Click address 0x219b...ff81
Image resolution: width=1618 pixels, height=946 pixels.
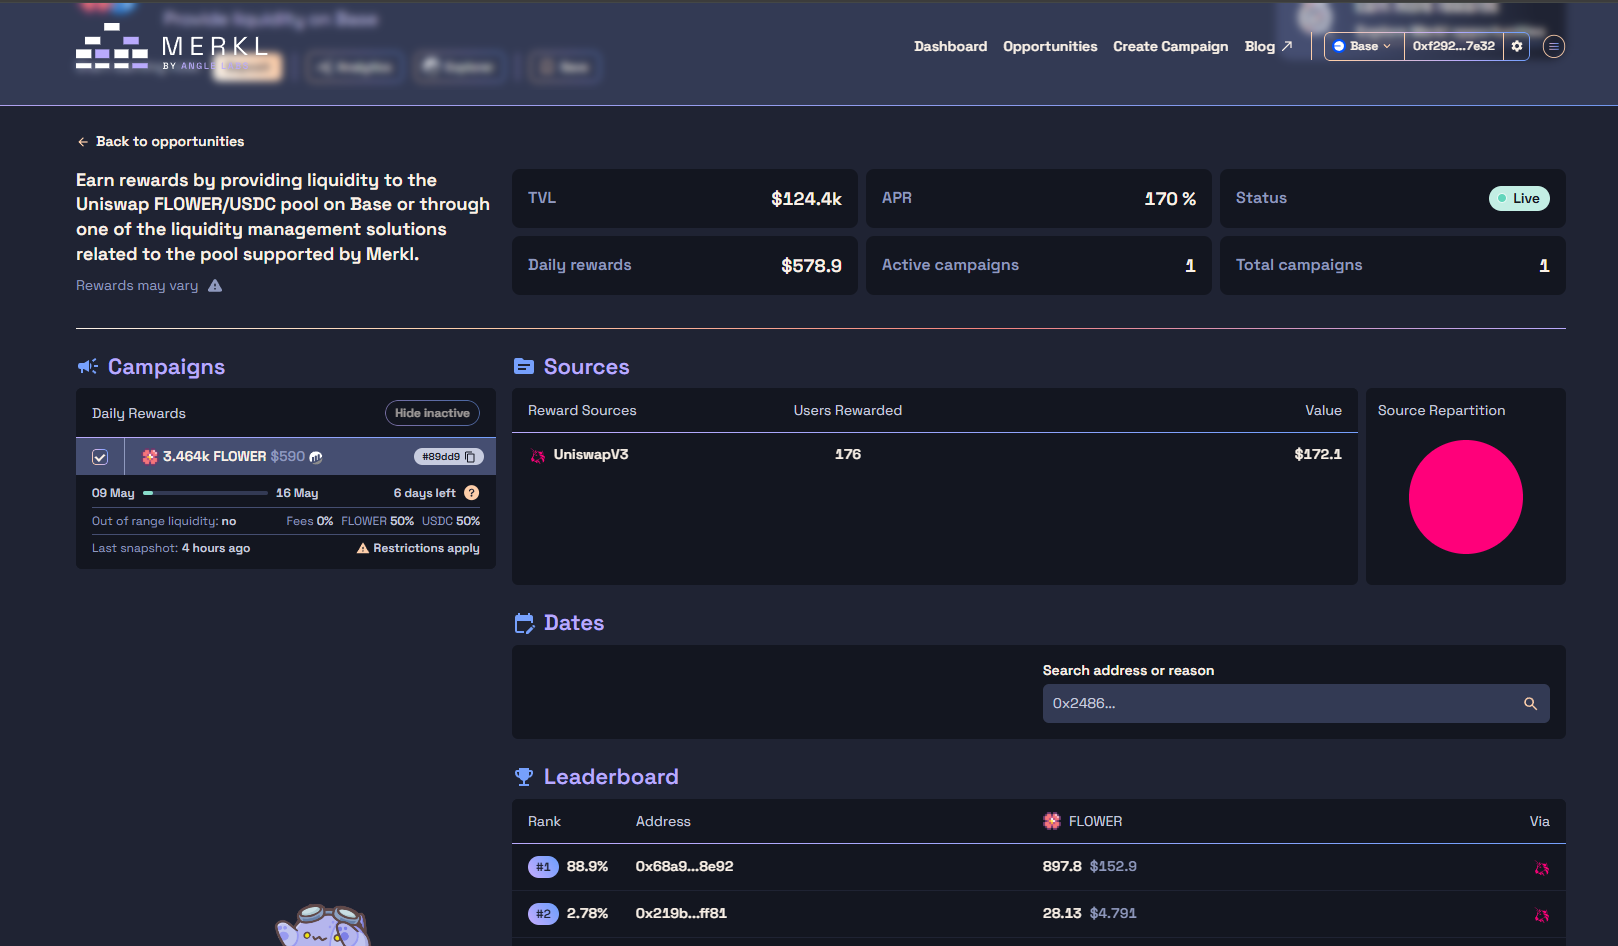tap(681, 913)
